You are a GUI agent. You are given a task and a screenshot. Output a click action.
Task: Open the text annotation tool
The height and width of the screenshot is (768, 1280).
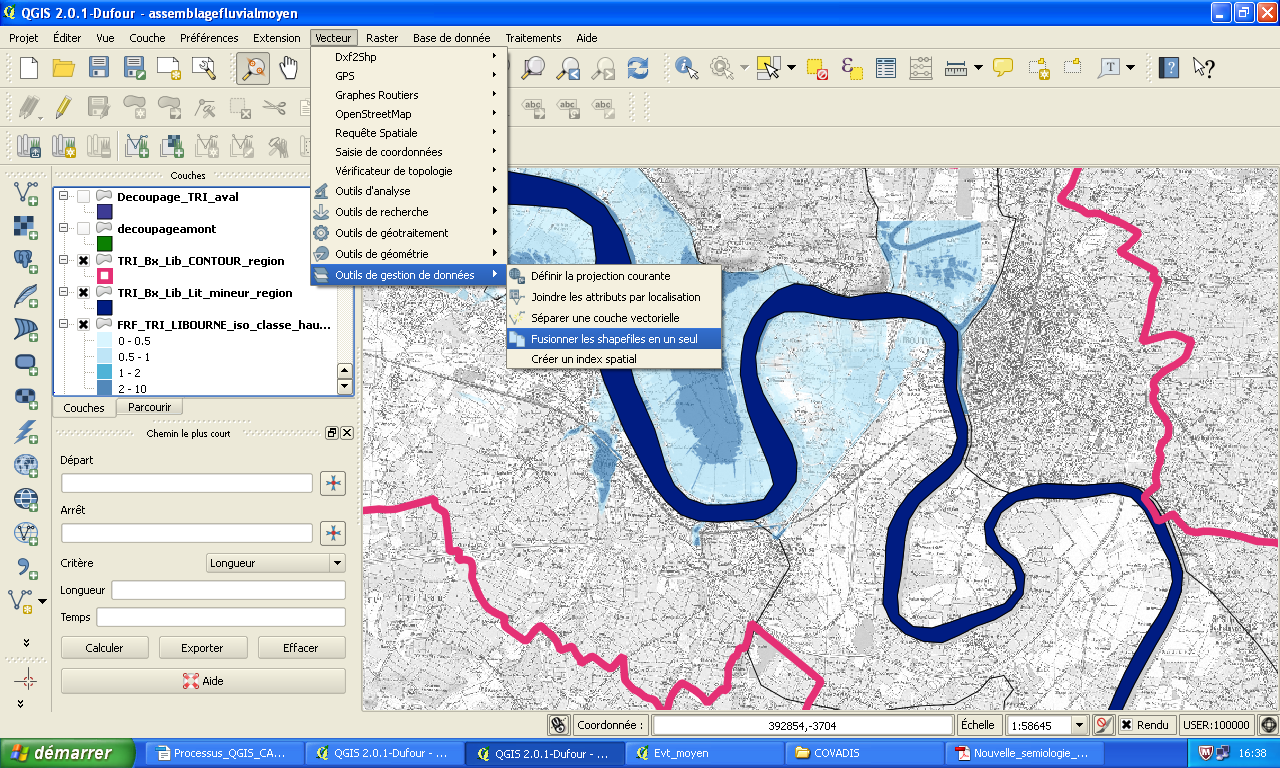coord(1109,68)
